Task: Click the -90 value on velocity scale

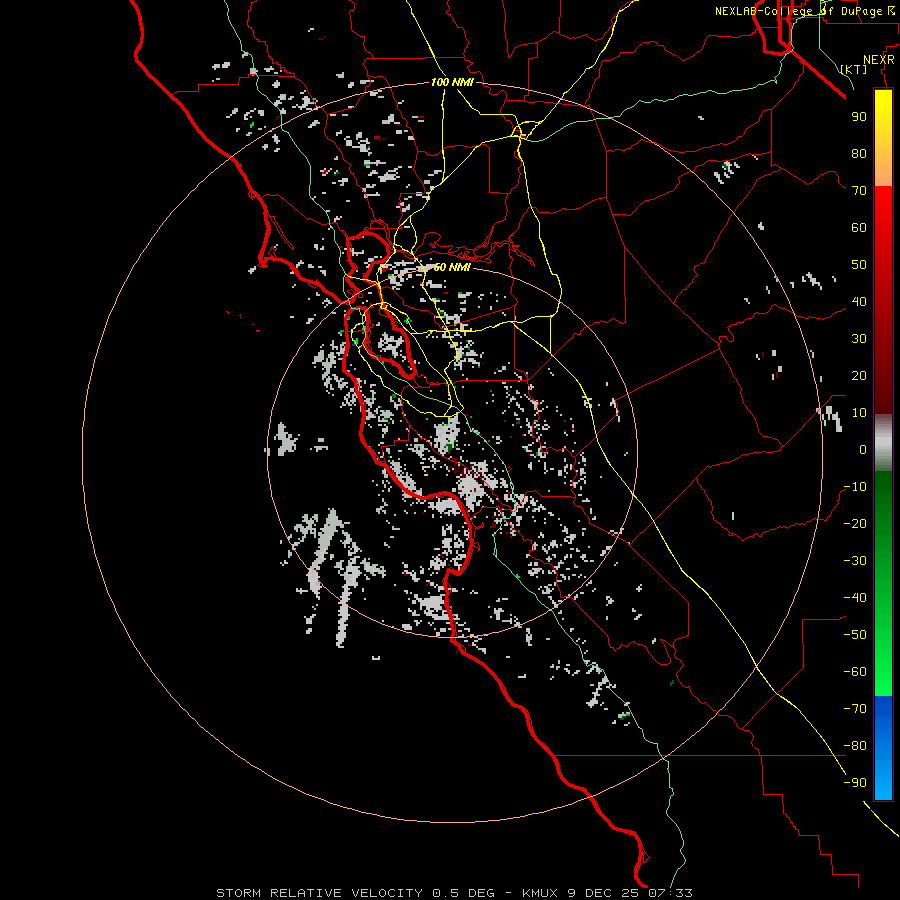Action: pos(855,783)
